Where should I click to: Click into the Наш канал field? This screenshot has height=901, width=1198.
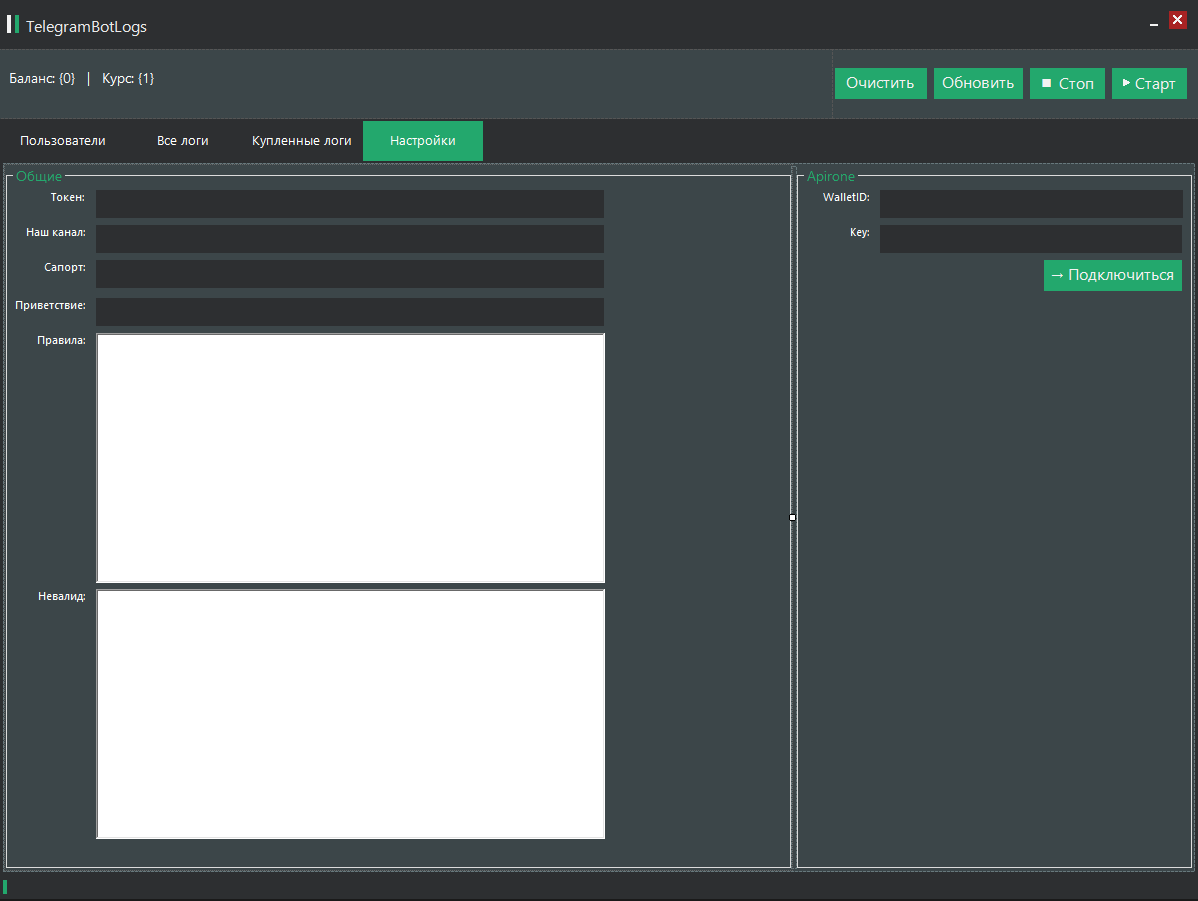click(x=350, y=239)
